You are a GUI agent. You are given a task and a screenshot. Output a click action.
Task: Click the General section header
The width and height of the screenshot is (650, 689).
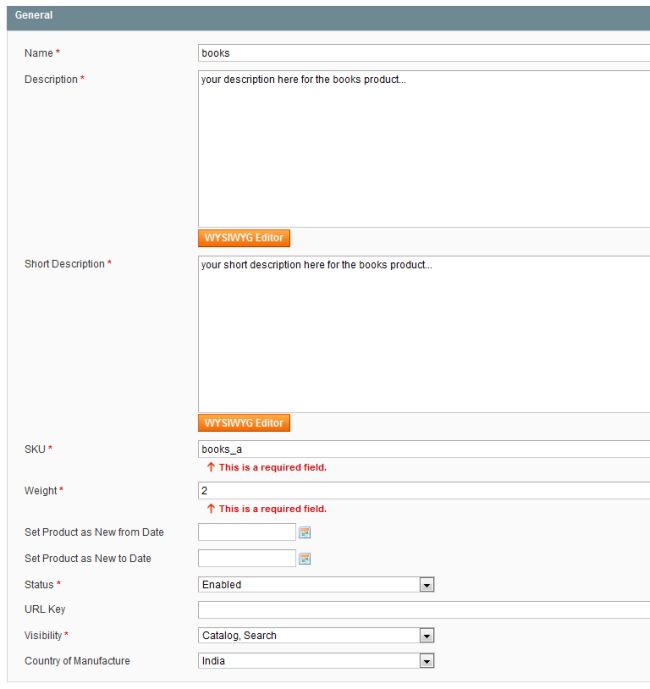point(328,18)
